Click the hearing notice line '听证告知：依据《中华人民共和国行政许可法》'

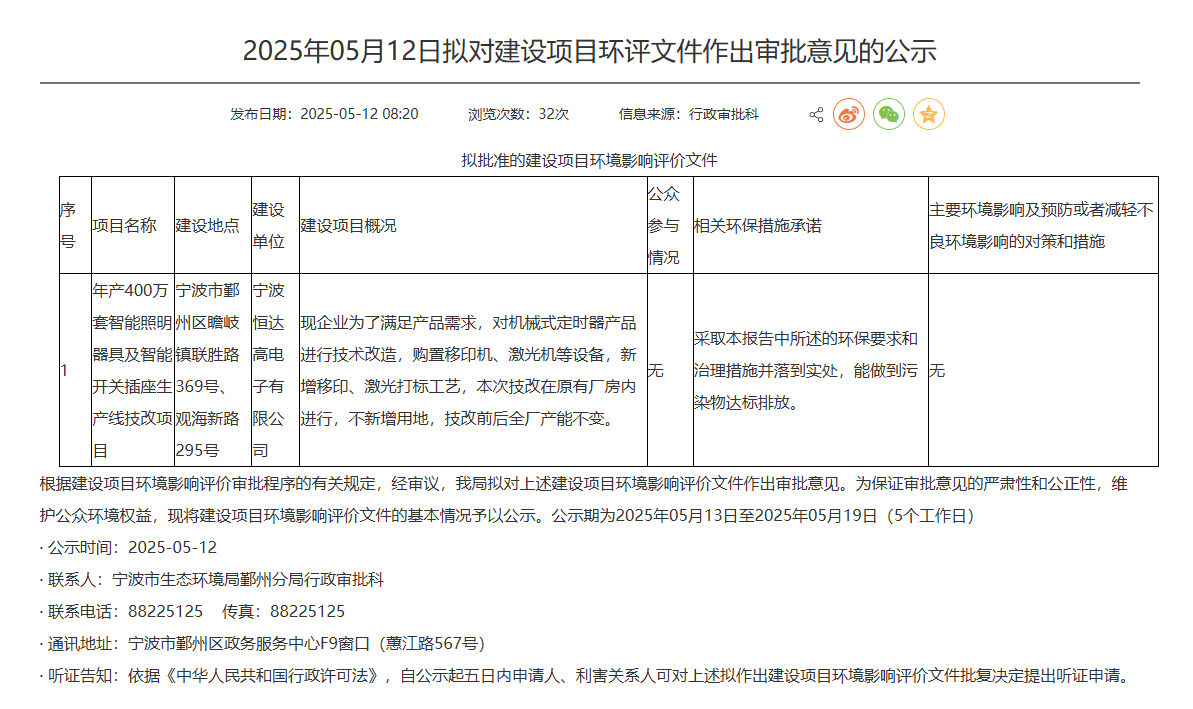click(587, 676)
